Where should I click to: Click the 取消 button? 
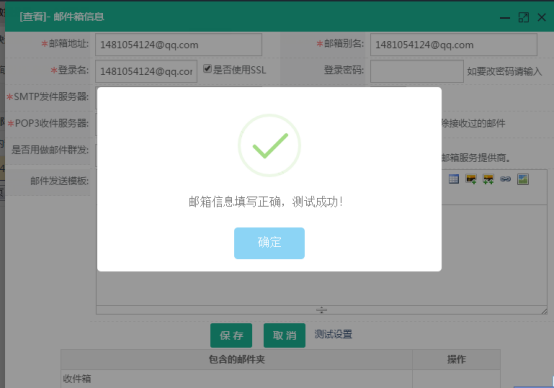284,335
